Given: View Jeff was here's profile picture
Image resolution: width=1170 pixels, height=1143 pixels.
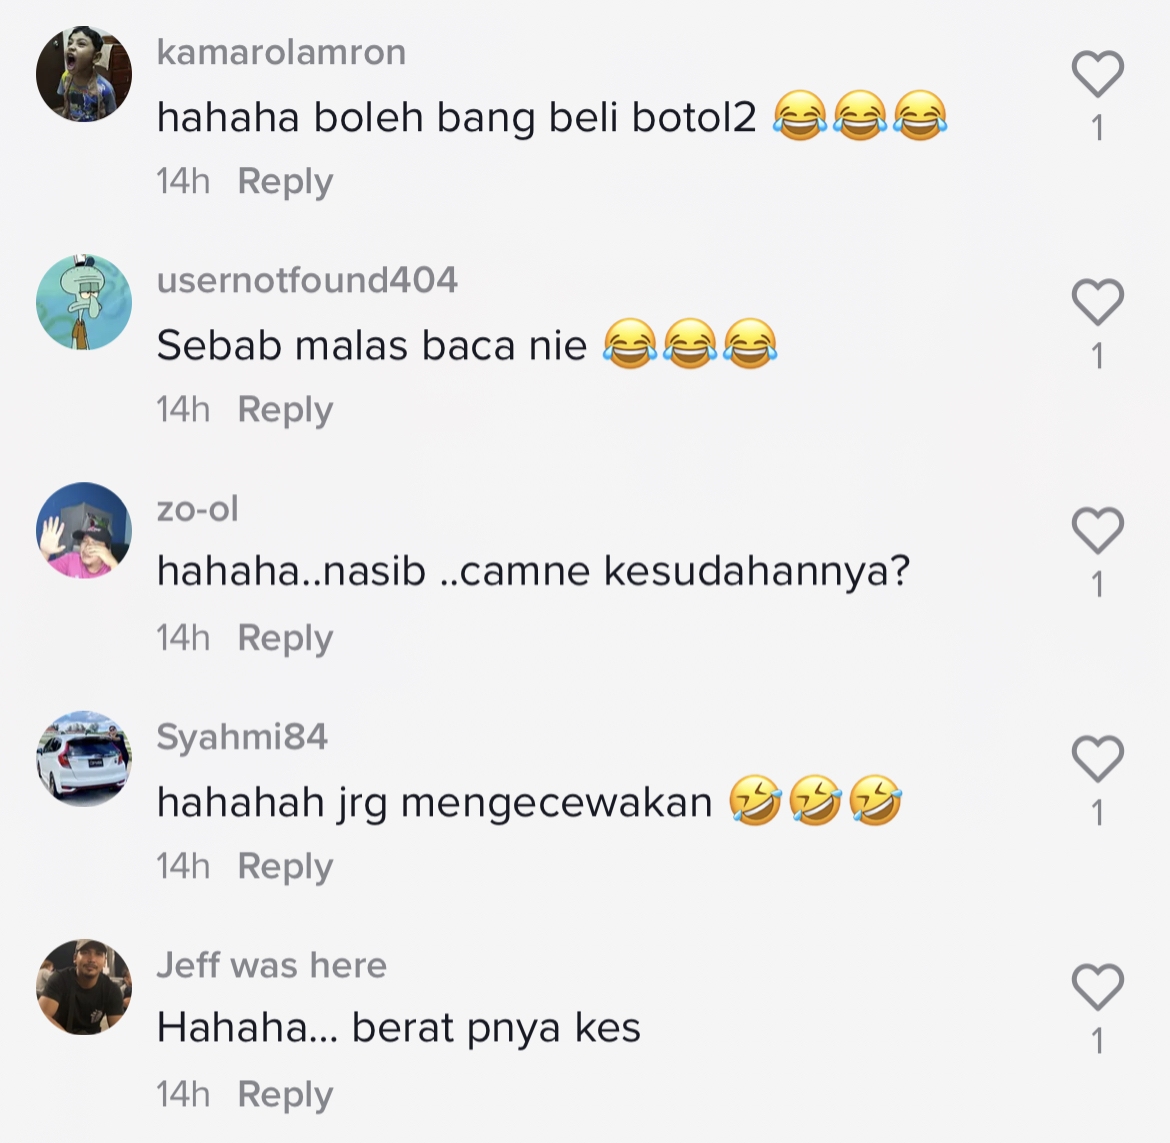Looking at the screenshot, I should pyautogui.click(x=84, y=987).
